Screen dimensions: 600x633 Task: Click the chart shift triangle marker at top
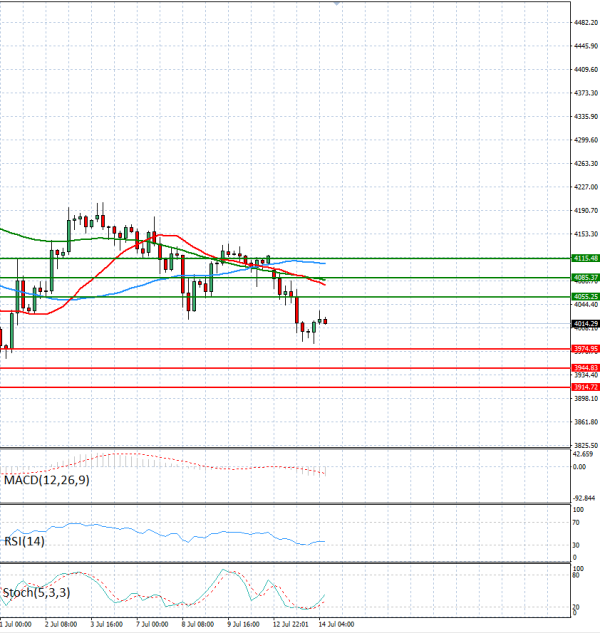(x=337, y=3)
